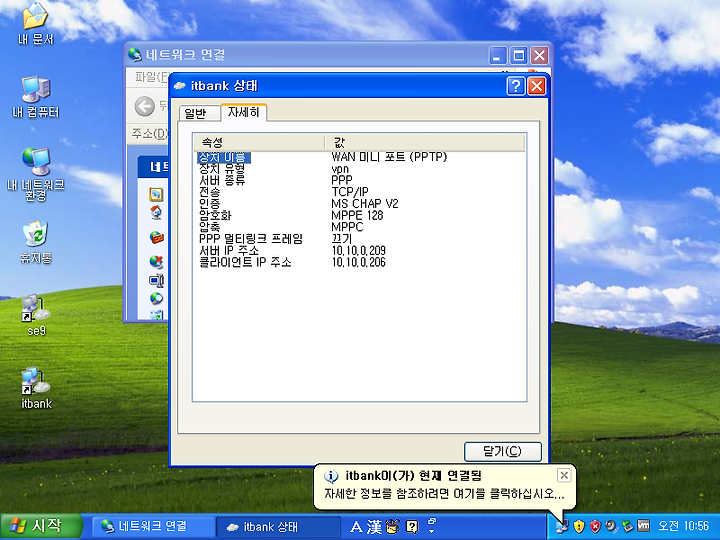Select the se9 connection shortcut icon
The image size is (720, 540).
click(x=35, y=315)
